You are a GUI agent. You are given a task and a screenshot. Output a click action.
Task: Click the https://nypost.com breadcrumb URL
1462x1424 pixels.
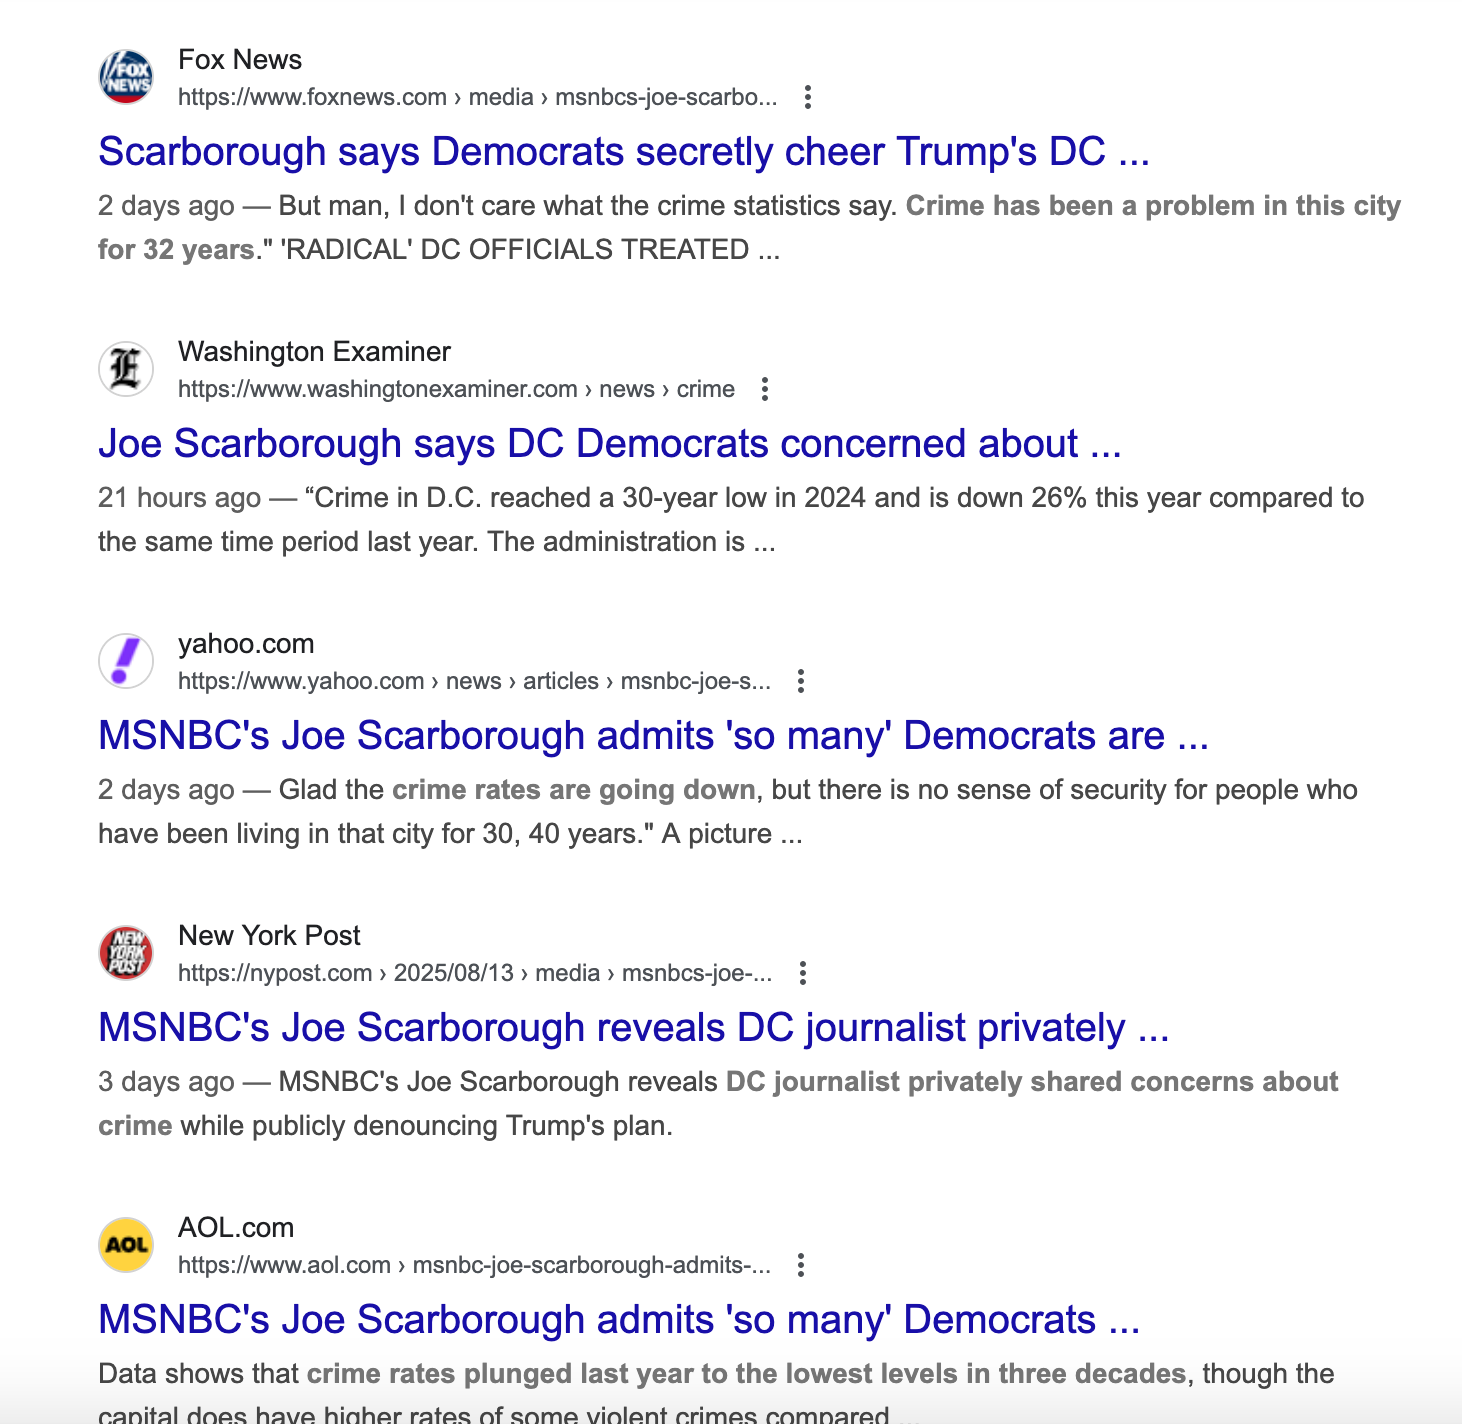click(x=275, y=973)
